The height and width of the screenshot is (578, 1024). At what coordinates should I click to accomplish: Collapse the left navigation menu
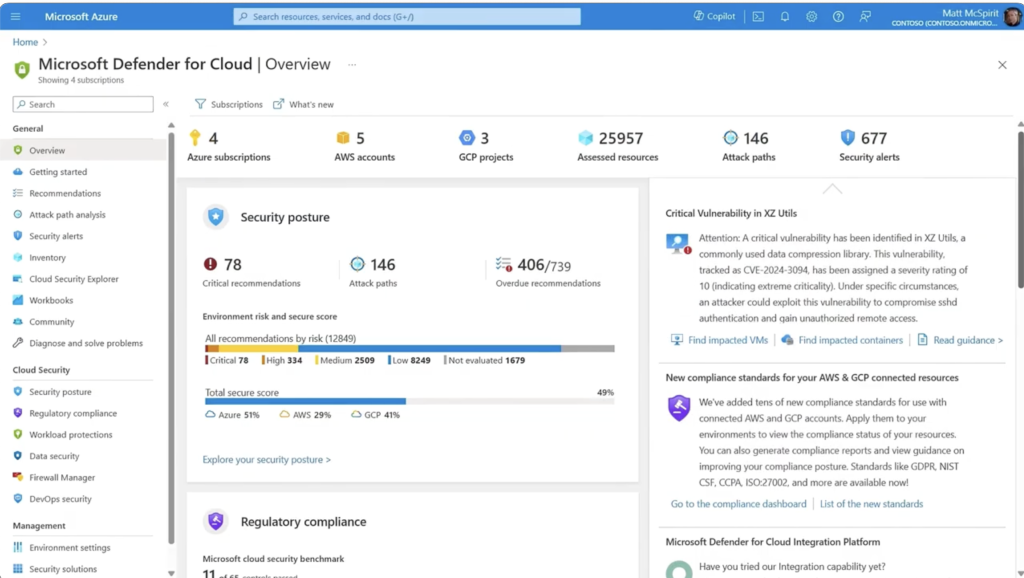166,104
